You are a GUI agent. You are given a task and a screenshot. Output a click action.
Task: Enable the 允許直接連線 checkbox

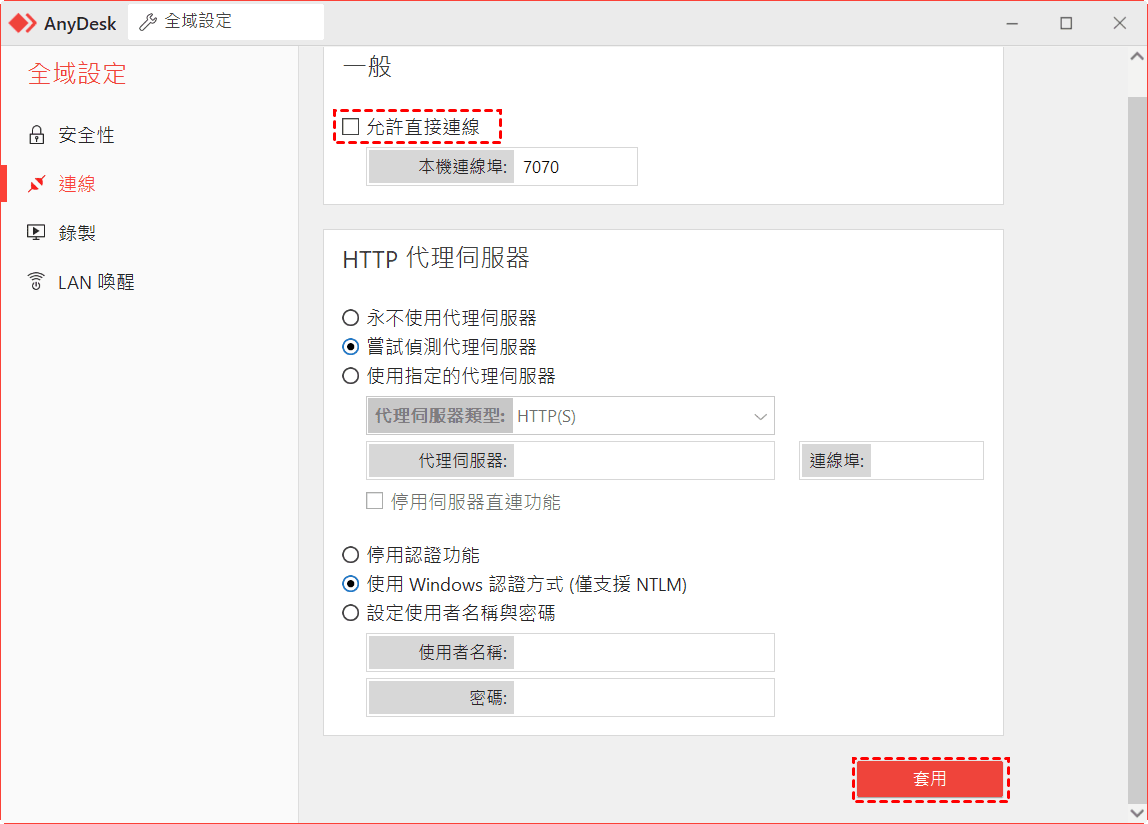tap(351, 127)
